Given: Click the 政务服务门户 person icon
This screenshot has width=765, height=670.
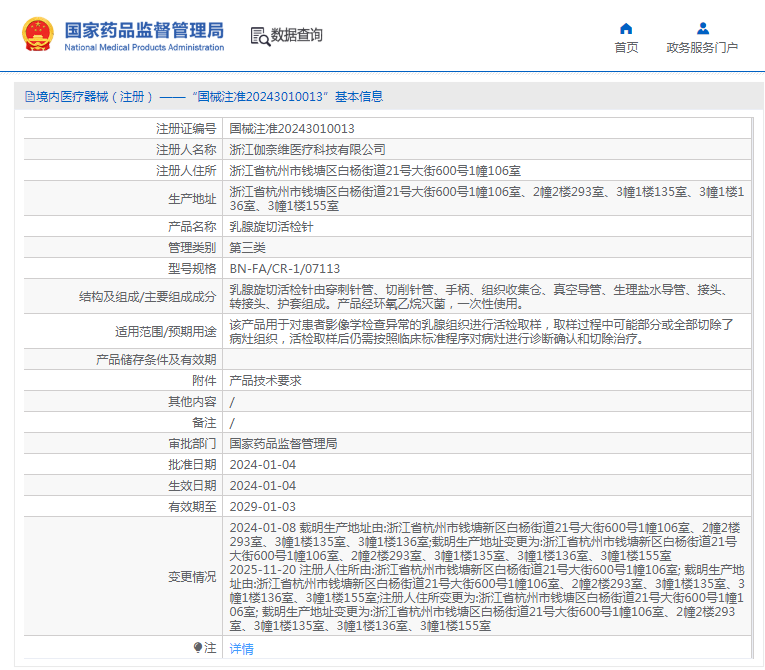Looking at the screenshot, I should point(702,28).
